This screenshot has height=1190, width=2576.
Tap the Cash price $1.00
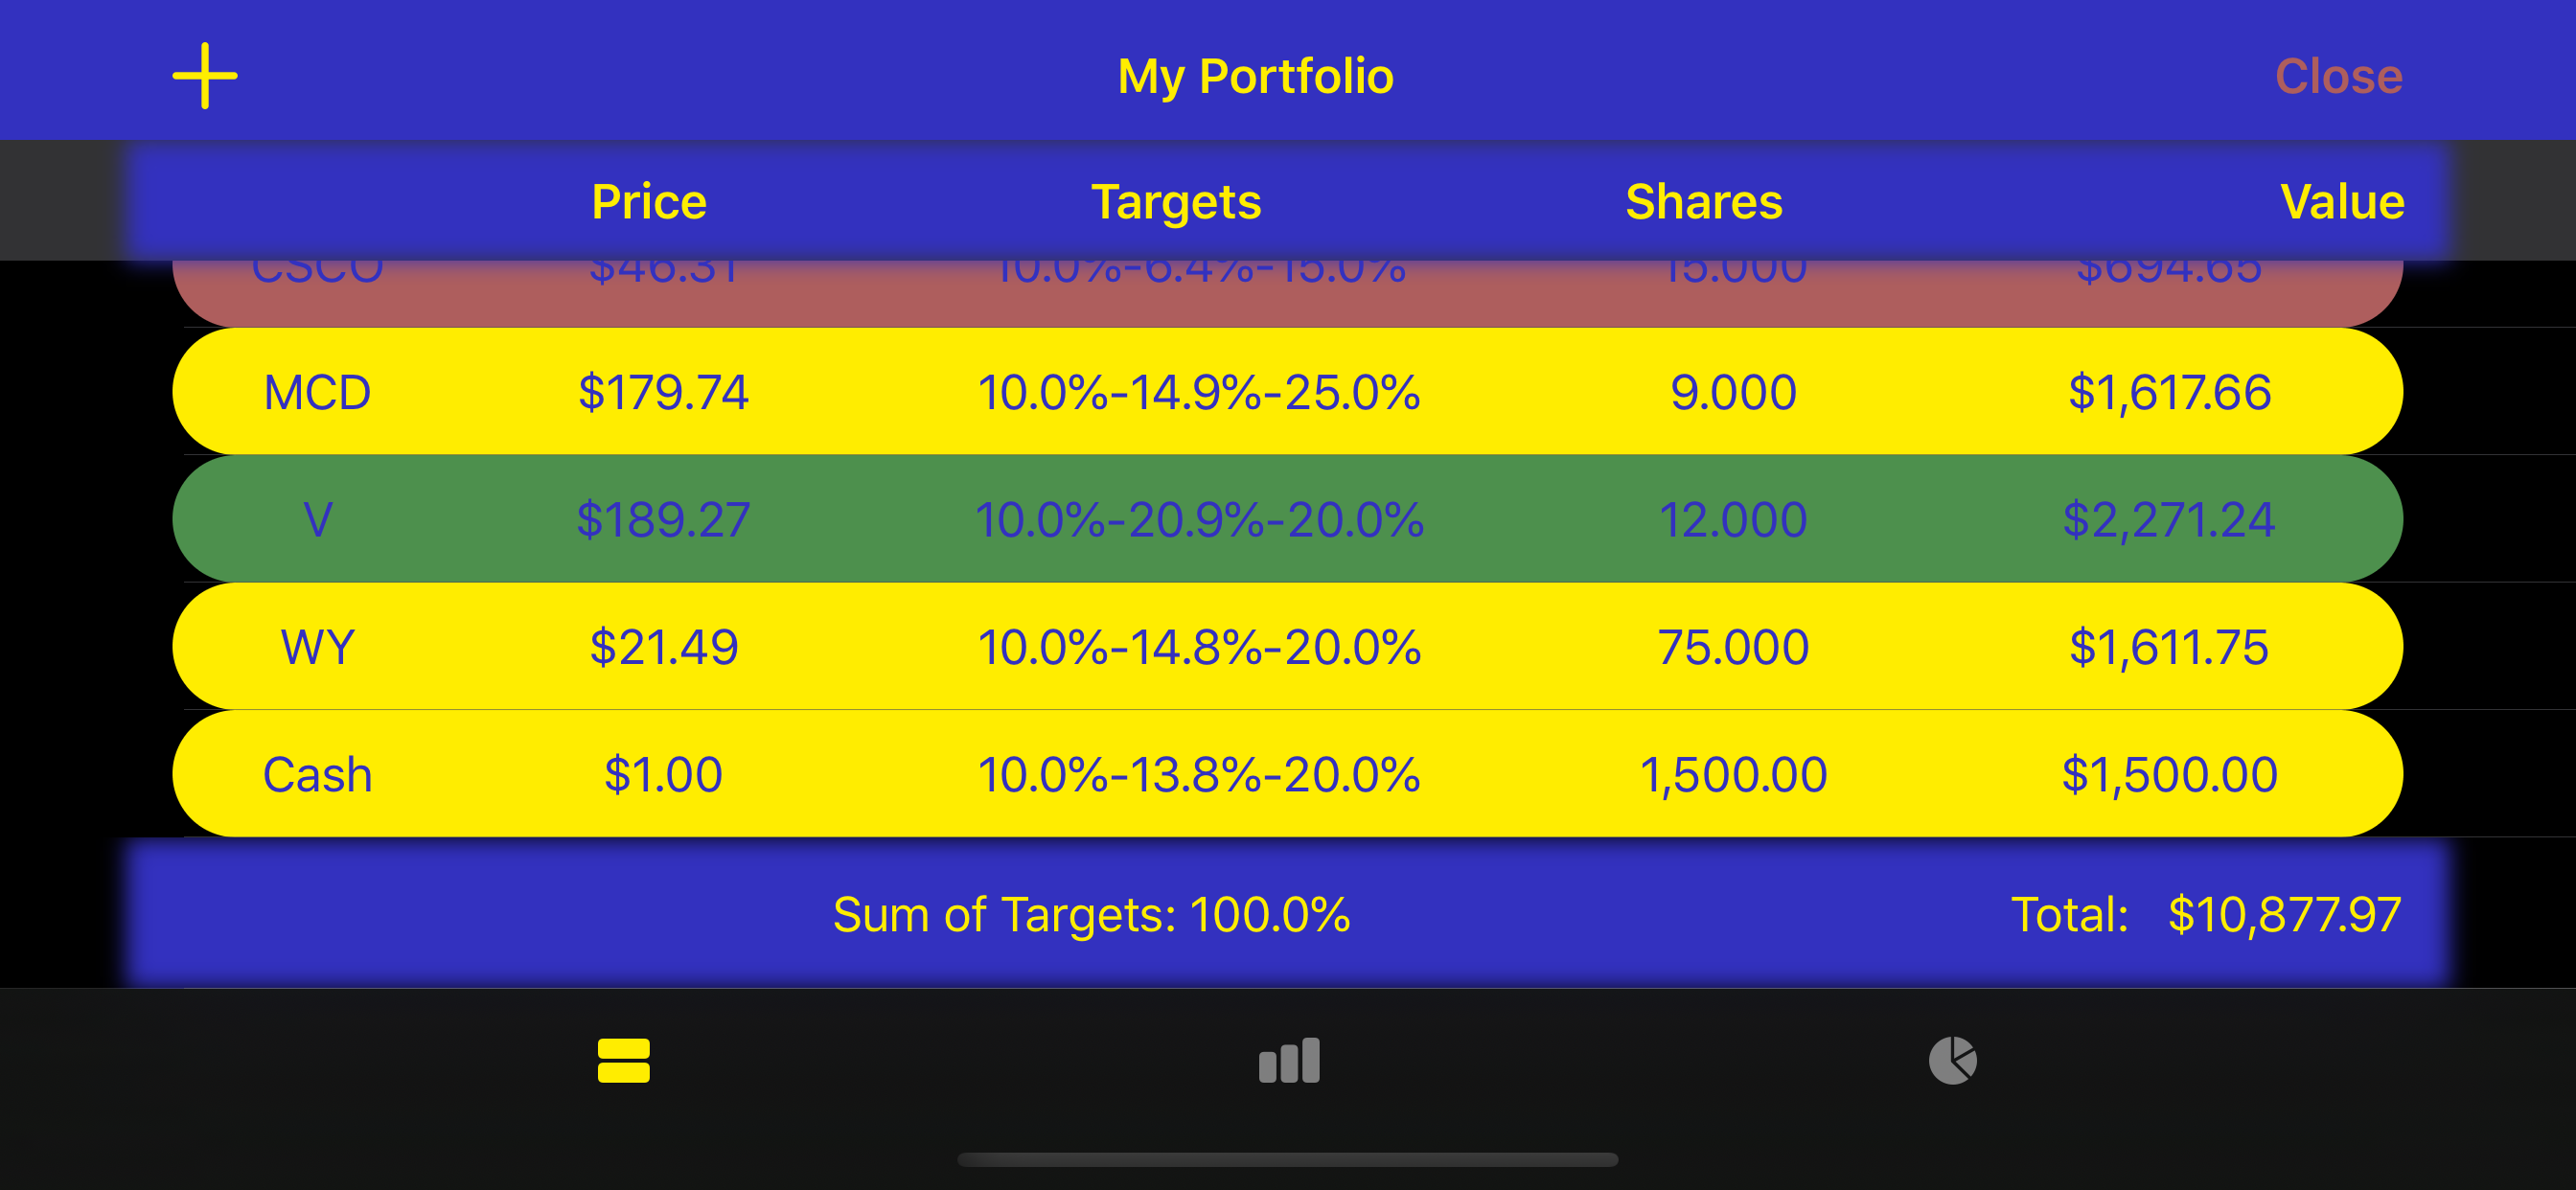[663, 774]
